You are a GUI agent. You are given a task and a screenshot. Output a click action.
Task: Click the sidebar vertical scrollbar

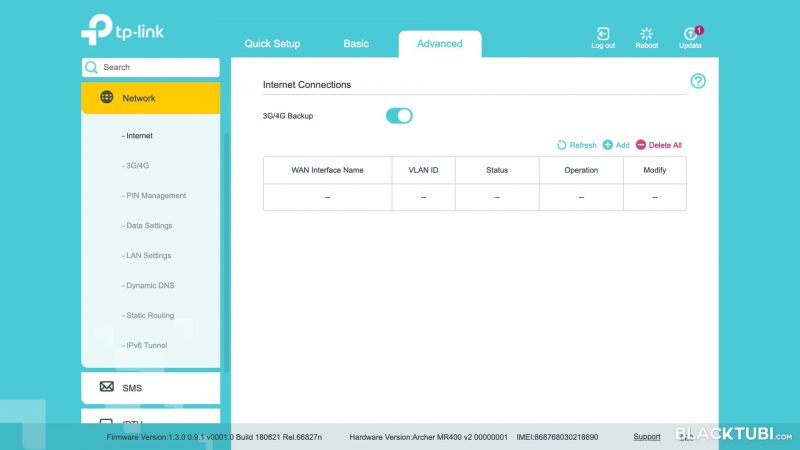click(226, 253)
